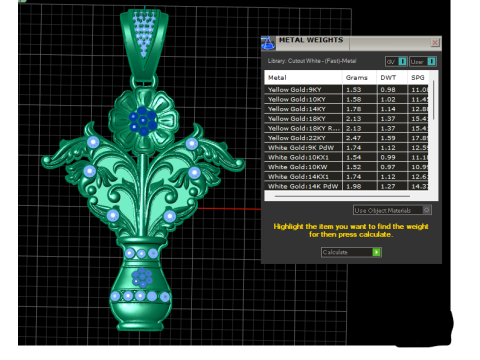Select the White Gold:10KX1 row
The height and width of the screenshot is (360, 480).
[346, 157]
